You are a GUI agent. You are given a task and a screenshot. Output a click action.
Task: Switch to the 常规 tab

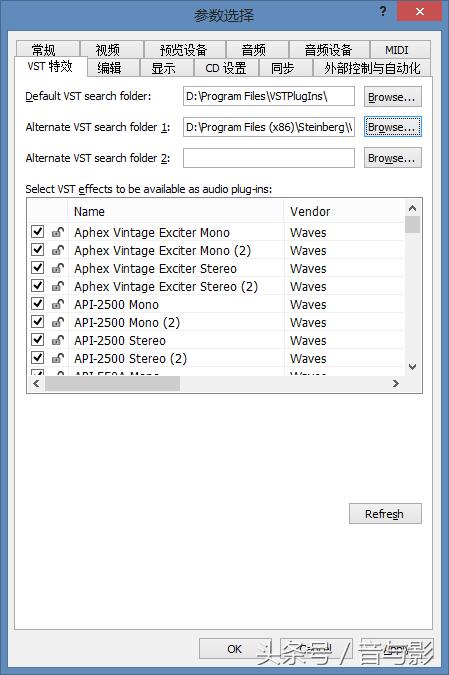point(47,50)
